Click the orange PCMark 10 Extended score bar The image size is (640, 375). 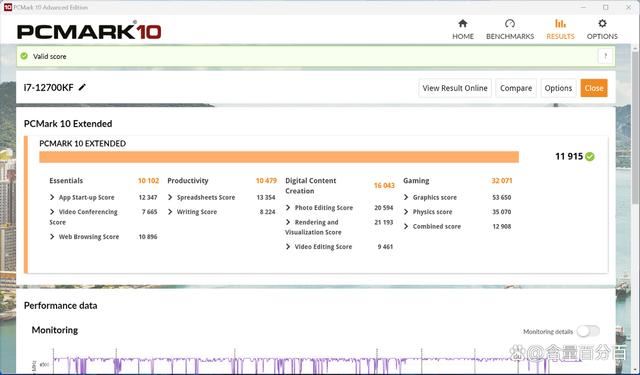coord(279,157)
